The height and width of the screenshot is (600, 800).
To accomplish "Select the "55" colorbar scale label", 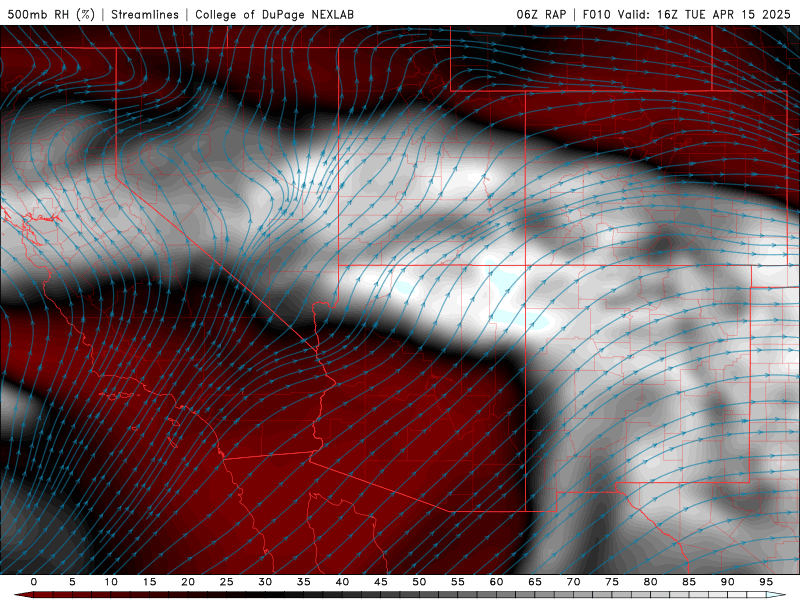I will pyautogui.click(x=458, y=582).
